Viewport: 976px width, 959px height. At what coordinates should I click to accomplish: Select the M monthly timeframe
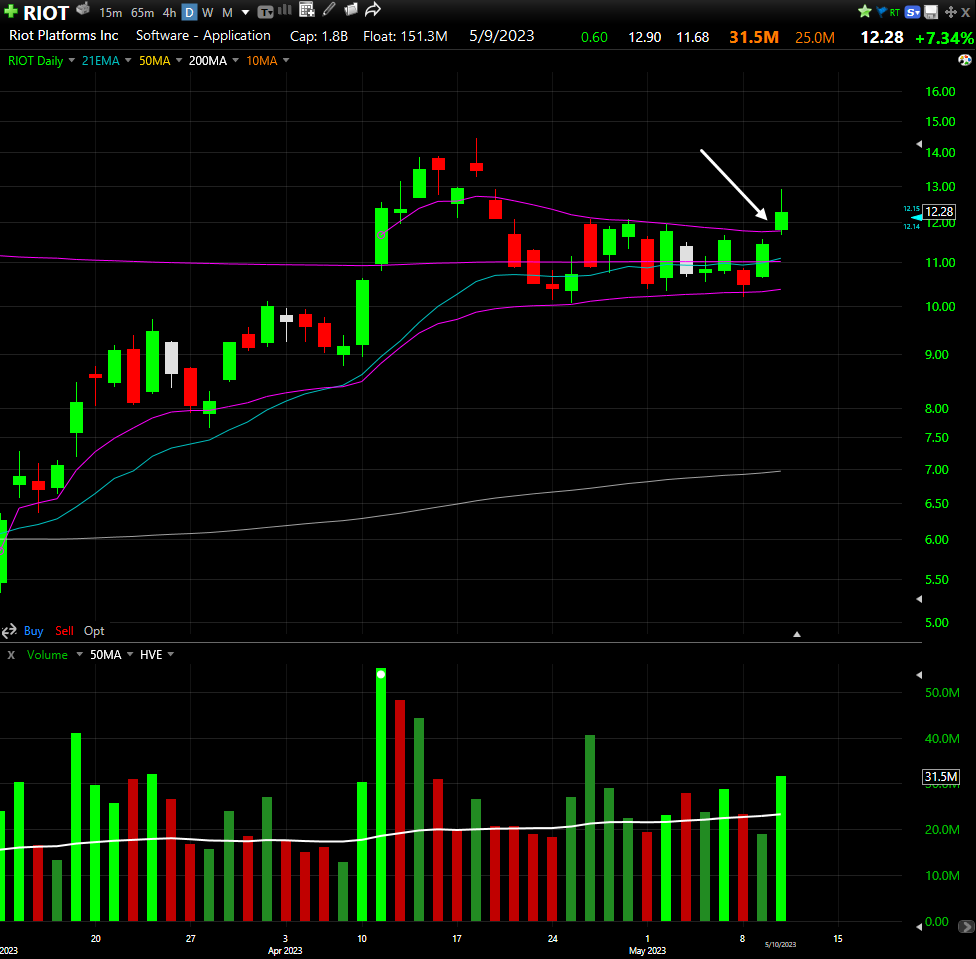(227, 12)
